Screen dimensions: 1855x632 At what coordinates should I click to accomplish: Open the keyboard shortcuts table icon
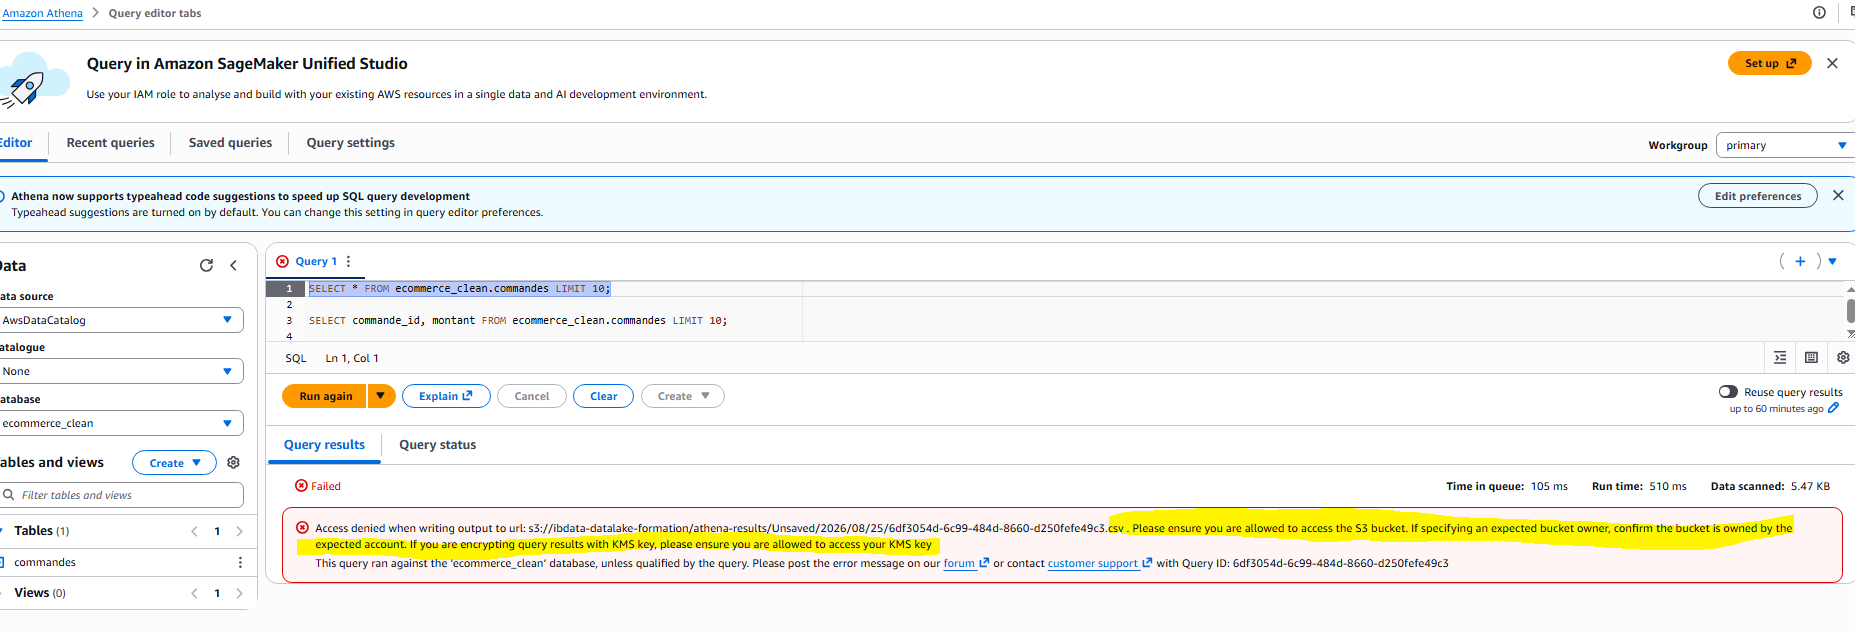pyautogui.click(x=1811, y=358)
